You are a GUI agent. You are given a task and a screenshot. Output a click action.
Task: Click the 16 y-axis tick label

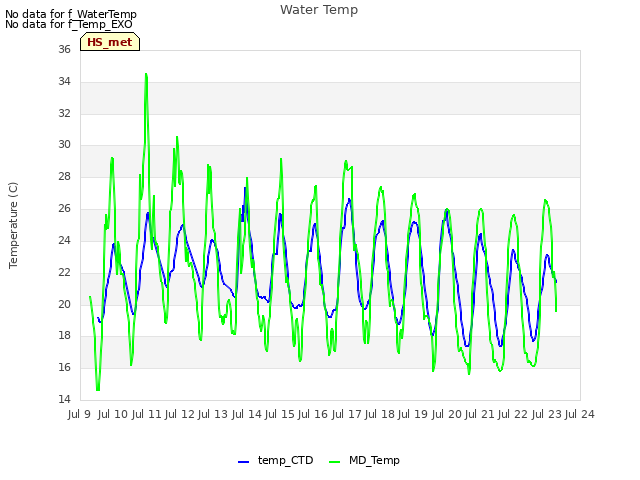point(64,367)
